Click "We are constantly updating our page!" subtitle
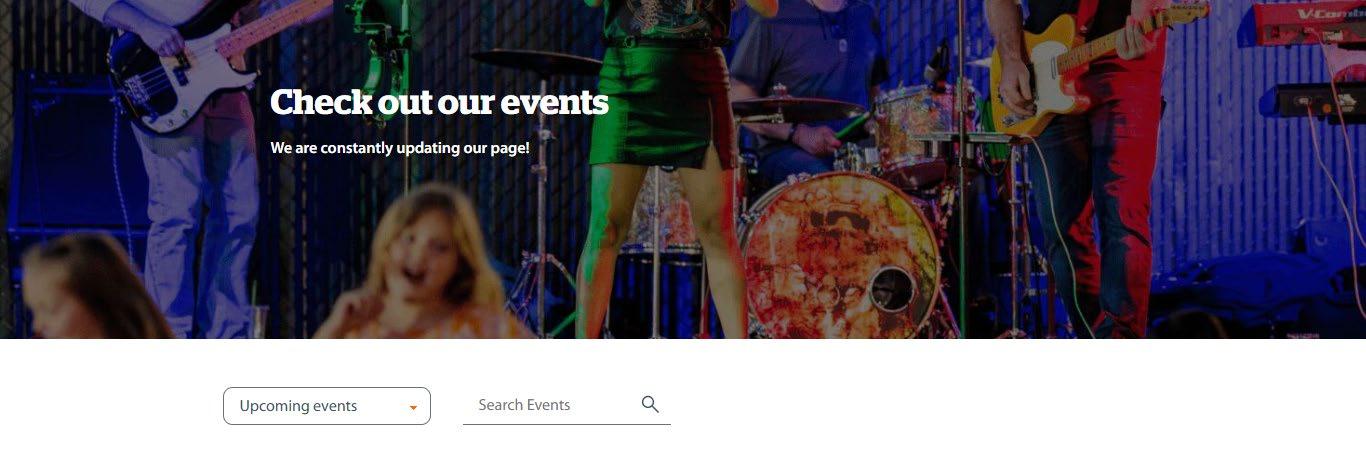This screenshot has height=452, width=1366. tap(400, 149)
